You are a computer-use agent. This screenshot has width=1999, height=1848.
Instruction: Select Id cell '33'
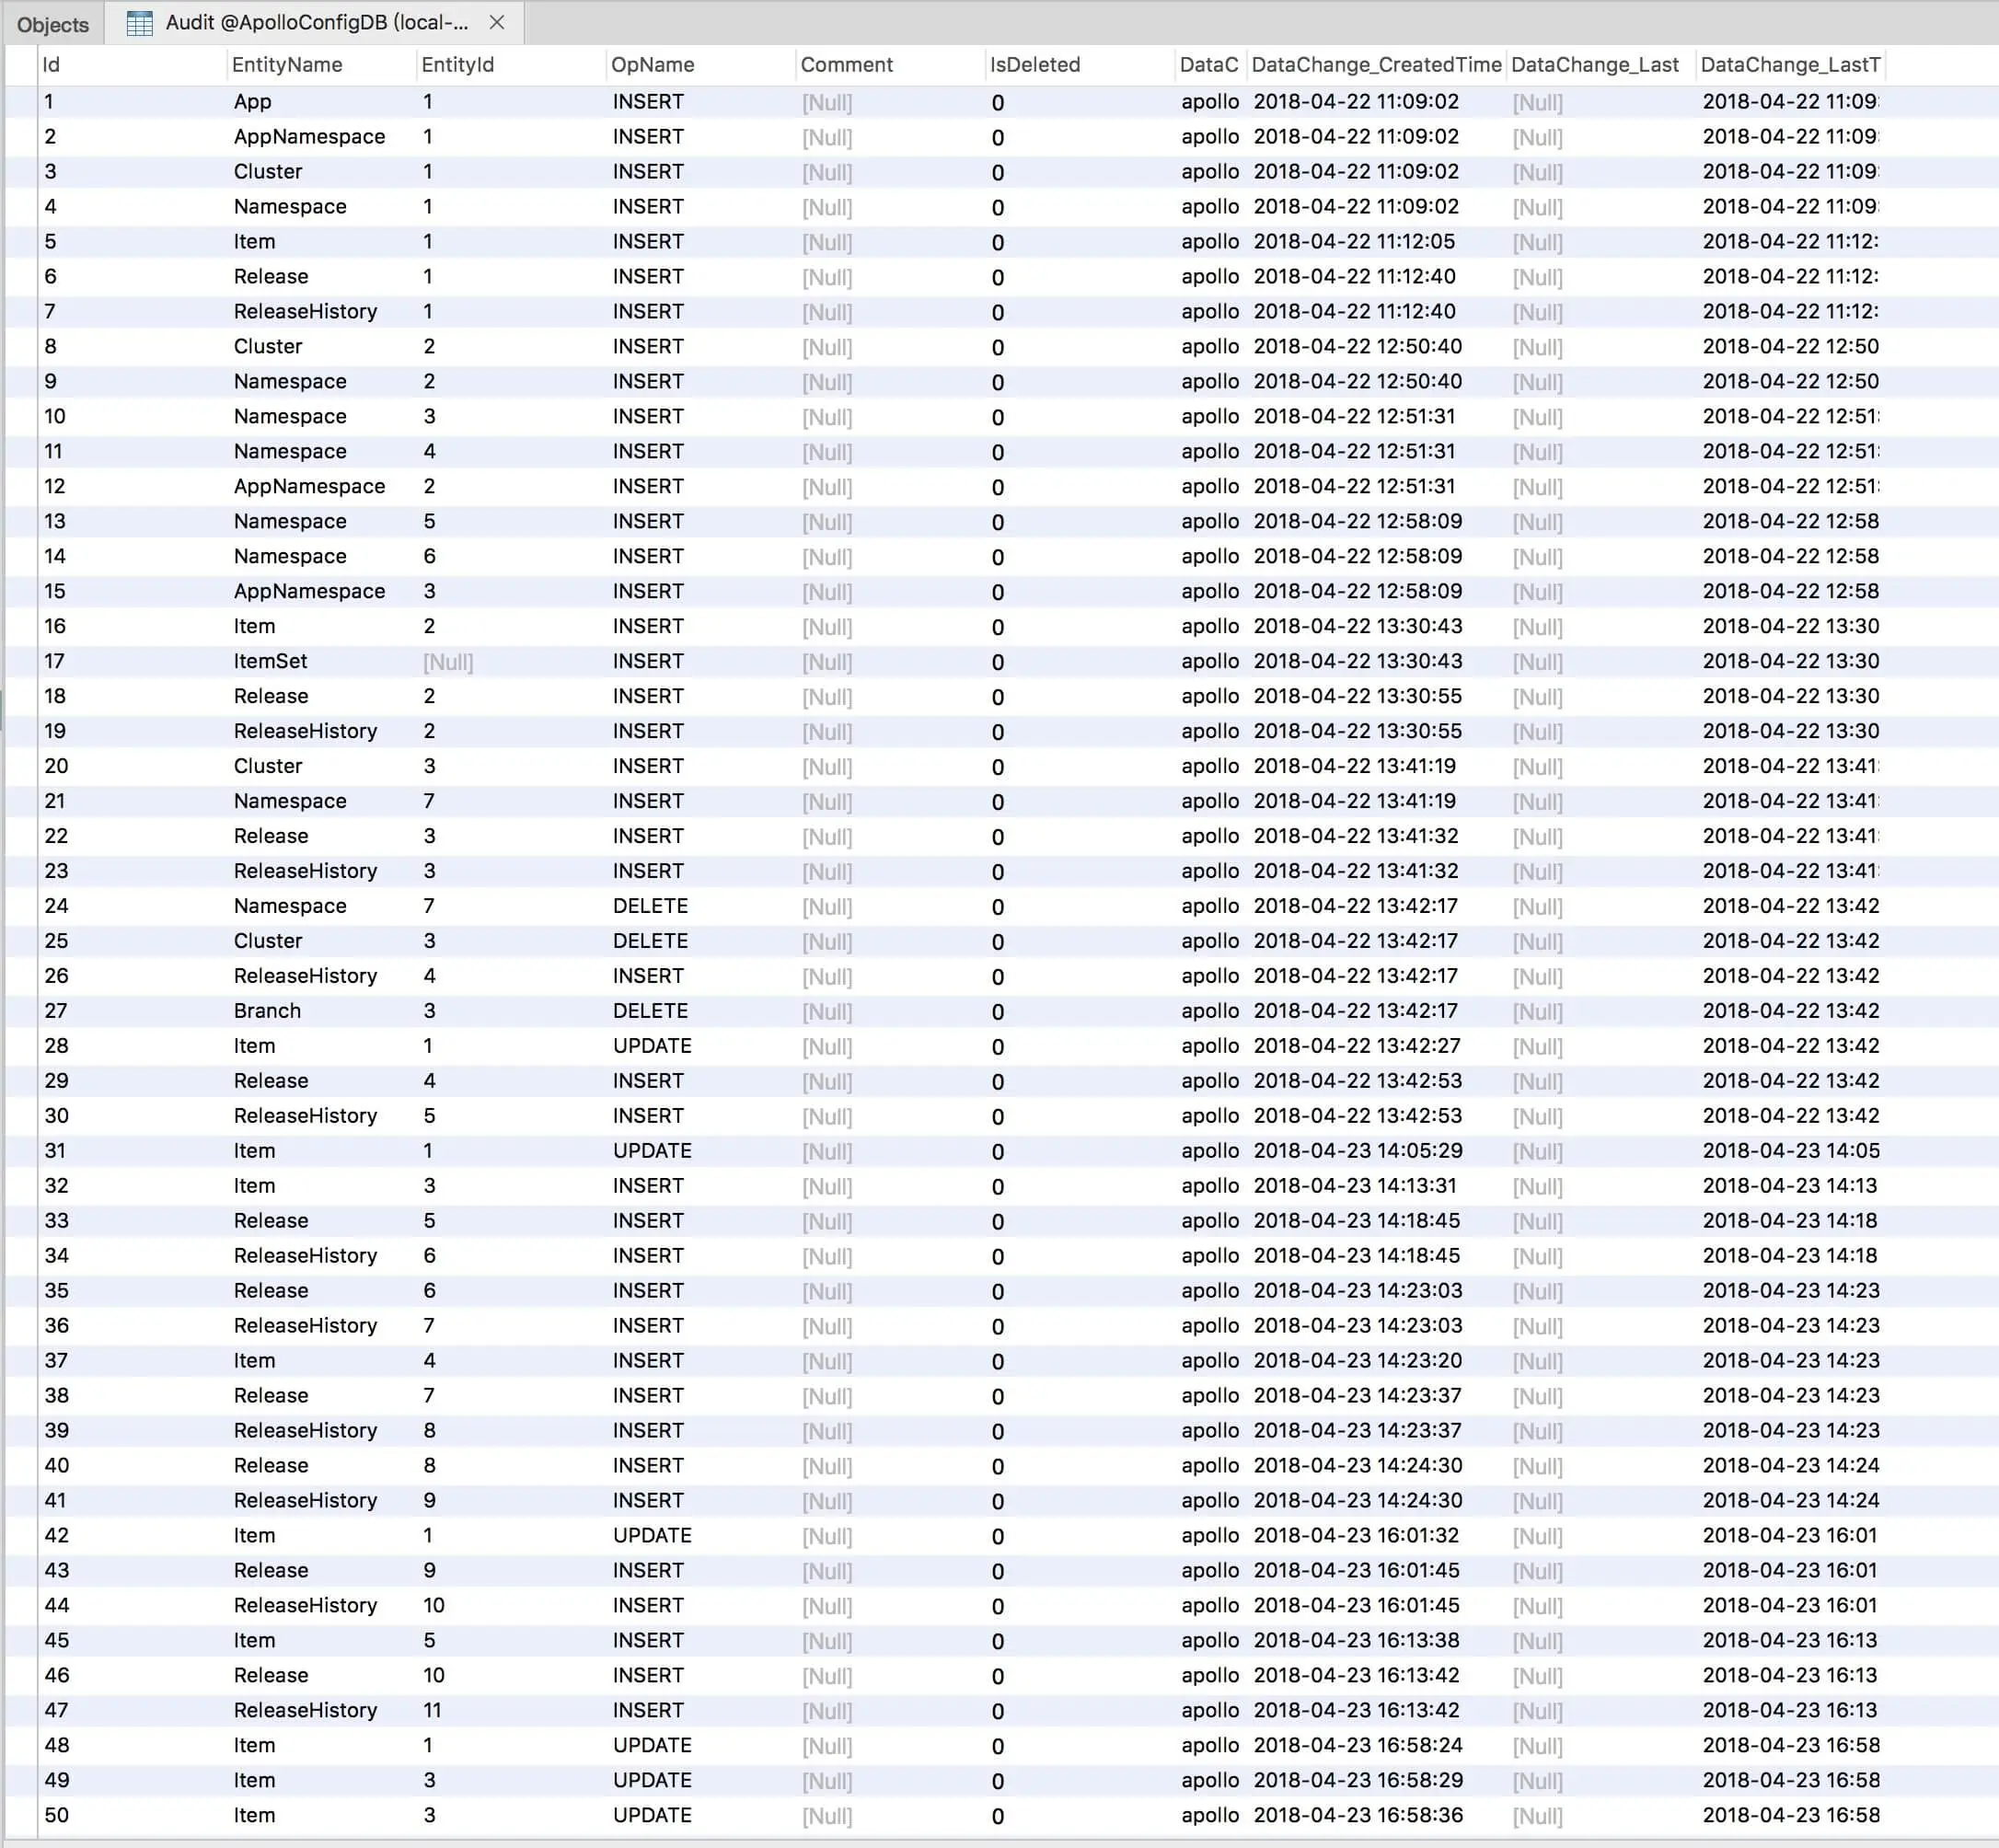(x=57, y=1221)
